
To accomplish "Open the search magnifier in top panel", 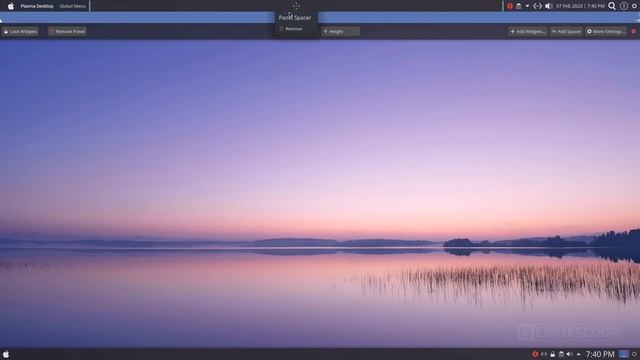I will point(612,6).
